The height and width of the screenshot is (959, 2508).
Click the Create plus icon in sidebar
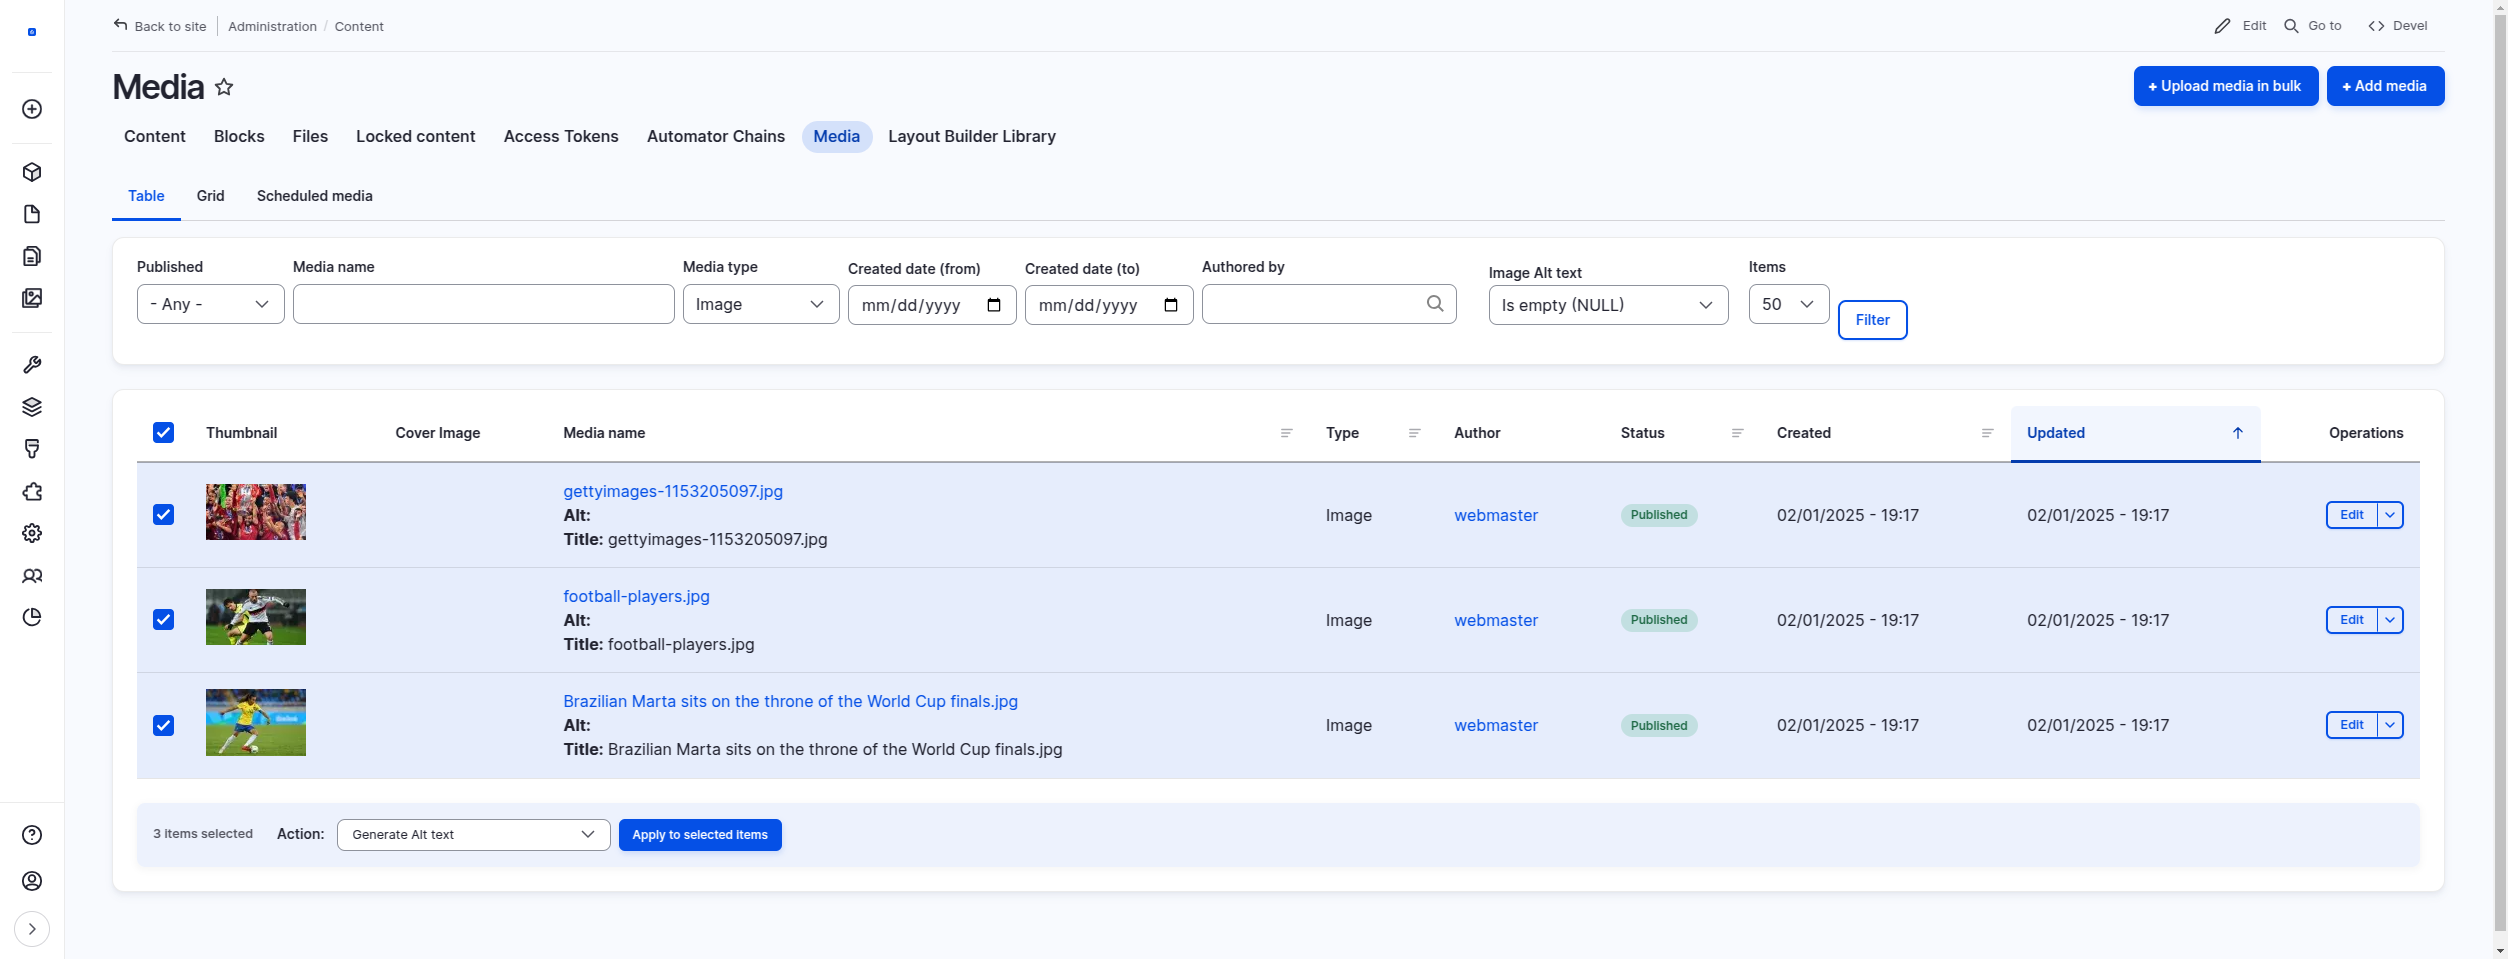click(32, 109)
